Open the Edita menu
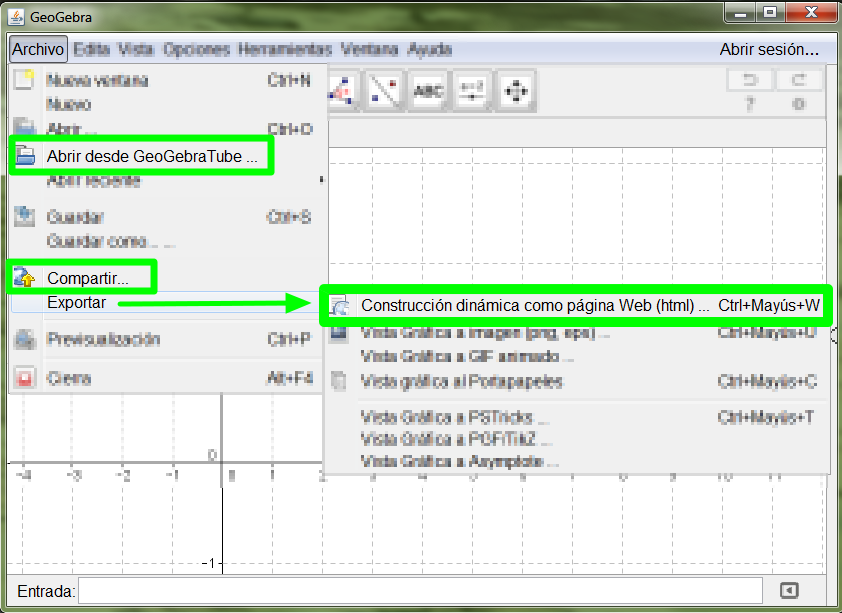 coord(91,49)
